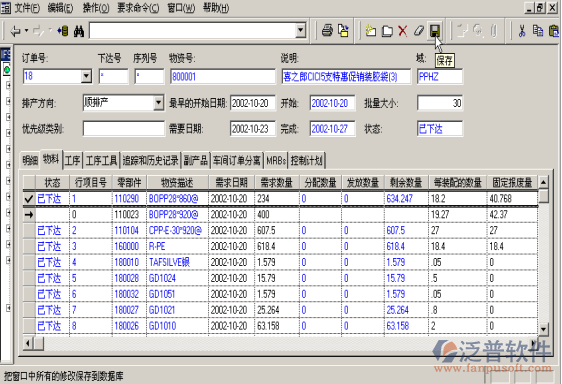562x384 pixels.
Task: Click the 优先级类别 input field
Action: [x=124, y=129]
